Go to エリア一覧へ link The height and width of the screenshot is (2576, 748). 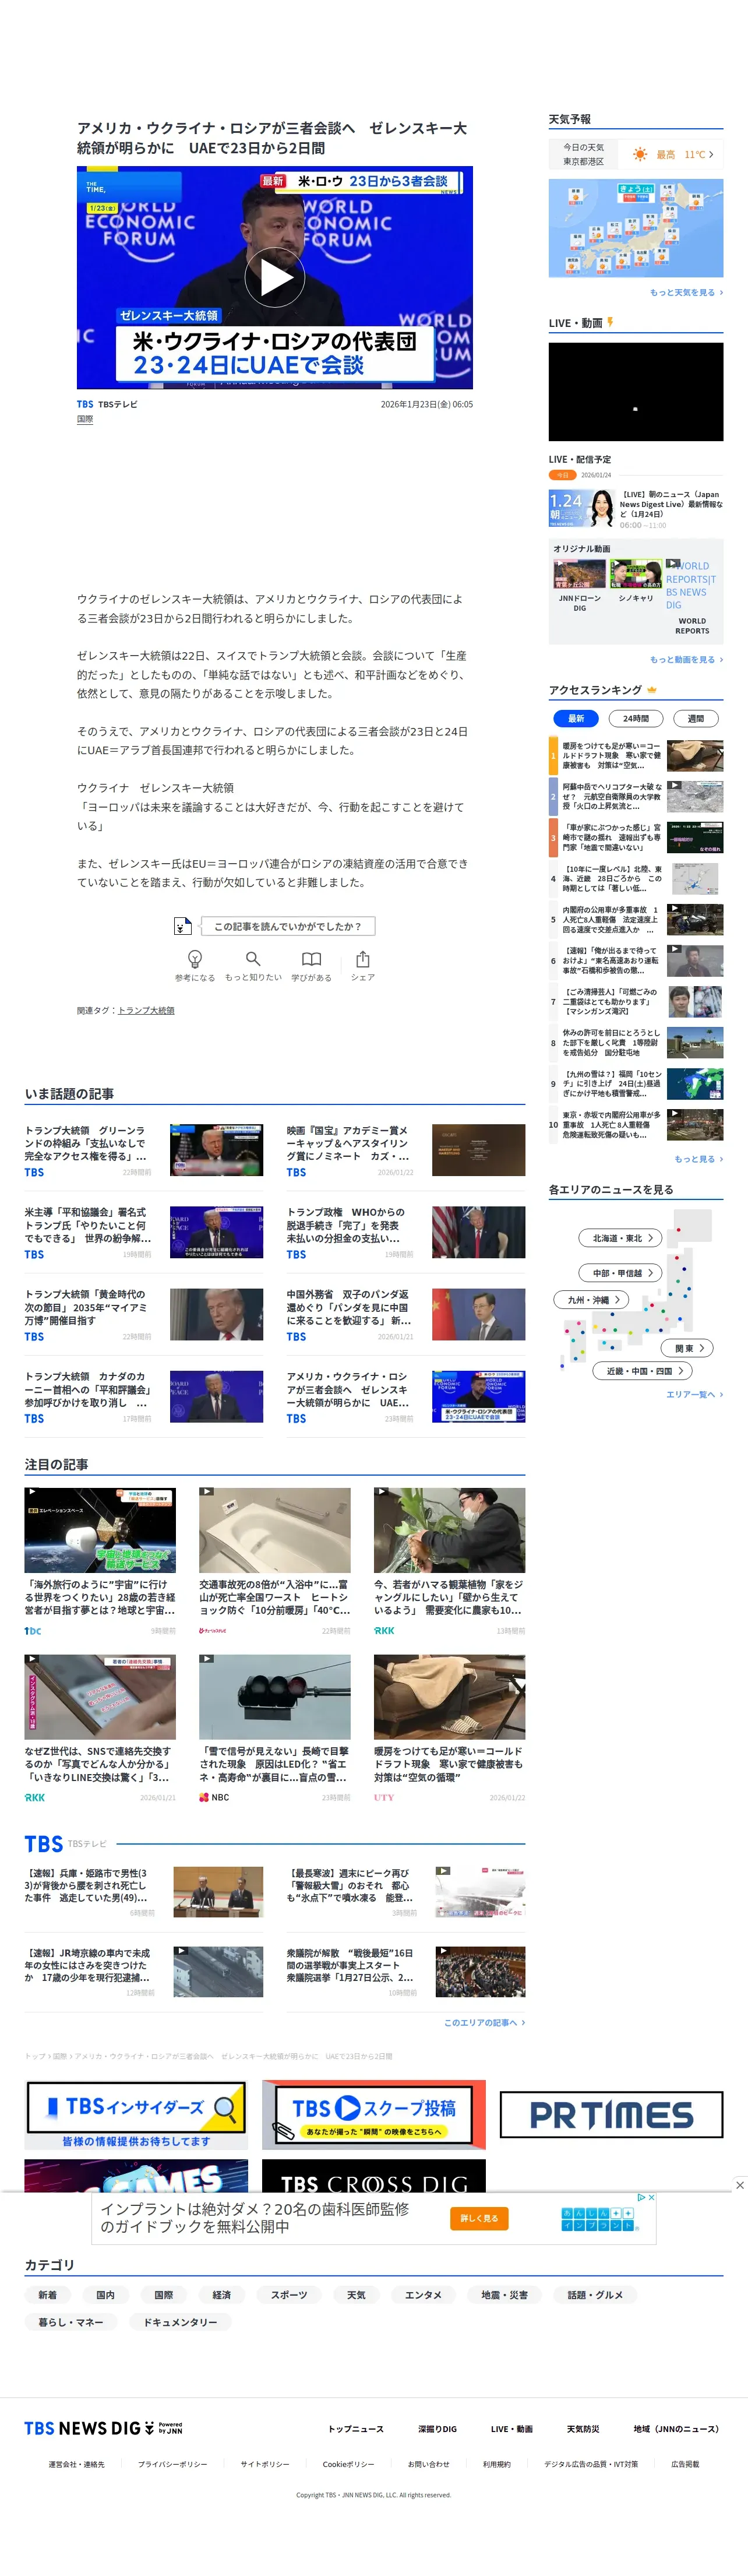click(x=694, y=1394)
